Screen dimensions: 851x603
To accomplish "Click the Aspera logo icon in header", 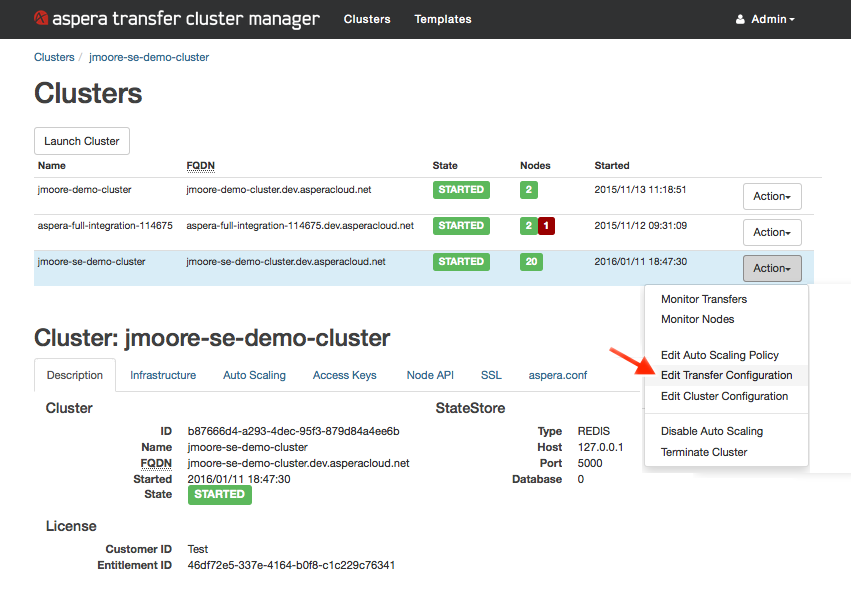I will coord(41,18).
